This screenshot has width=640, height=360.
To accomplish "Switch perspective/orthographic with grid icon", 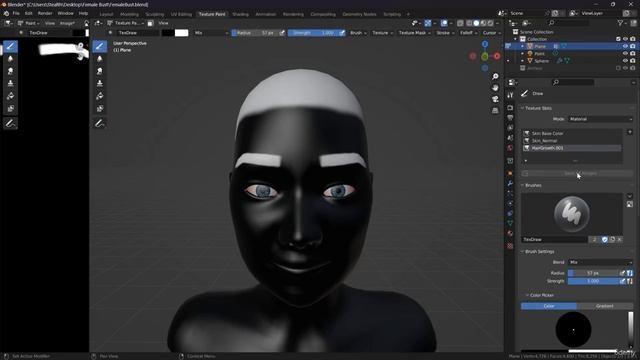I will (x=495, y=111).
